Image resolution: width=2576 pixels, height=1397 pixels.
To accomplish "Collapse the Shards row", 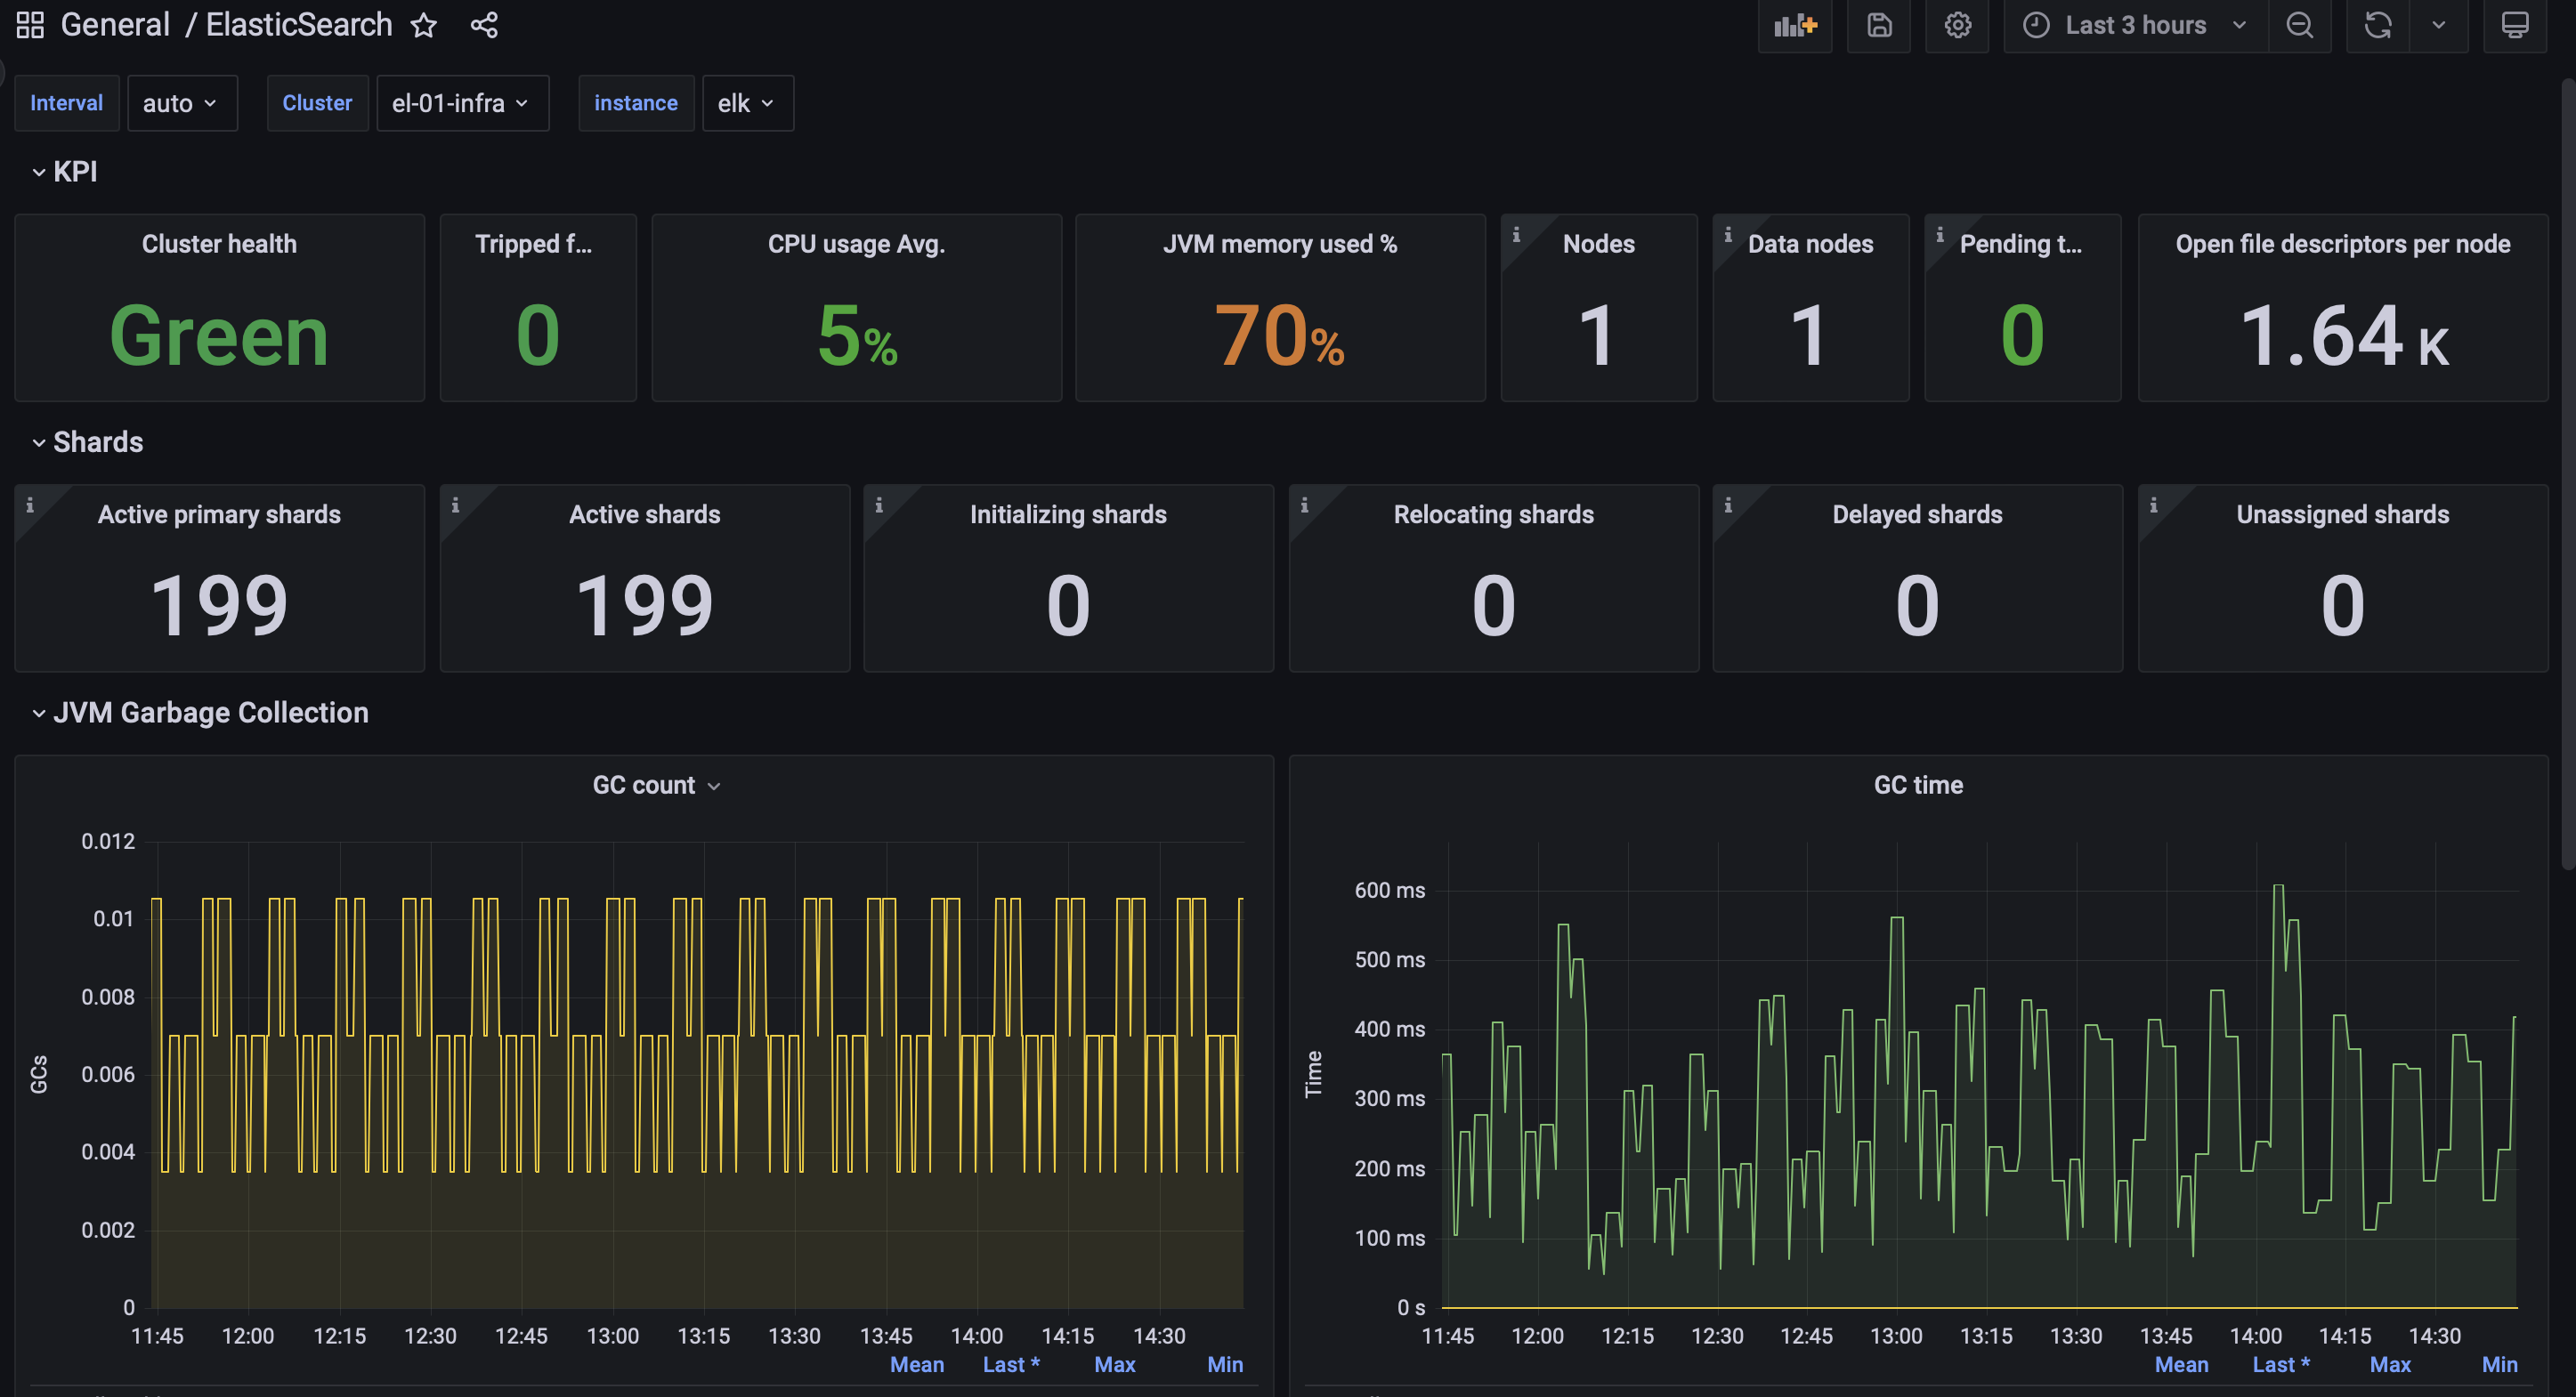I will pyautogui.click(x=39, y=442).
